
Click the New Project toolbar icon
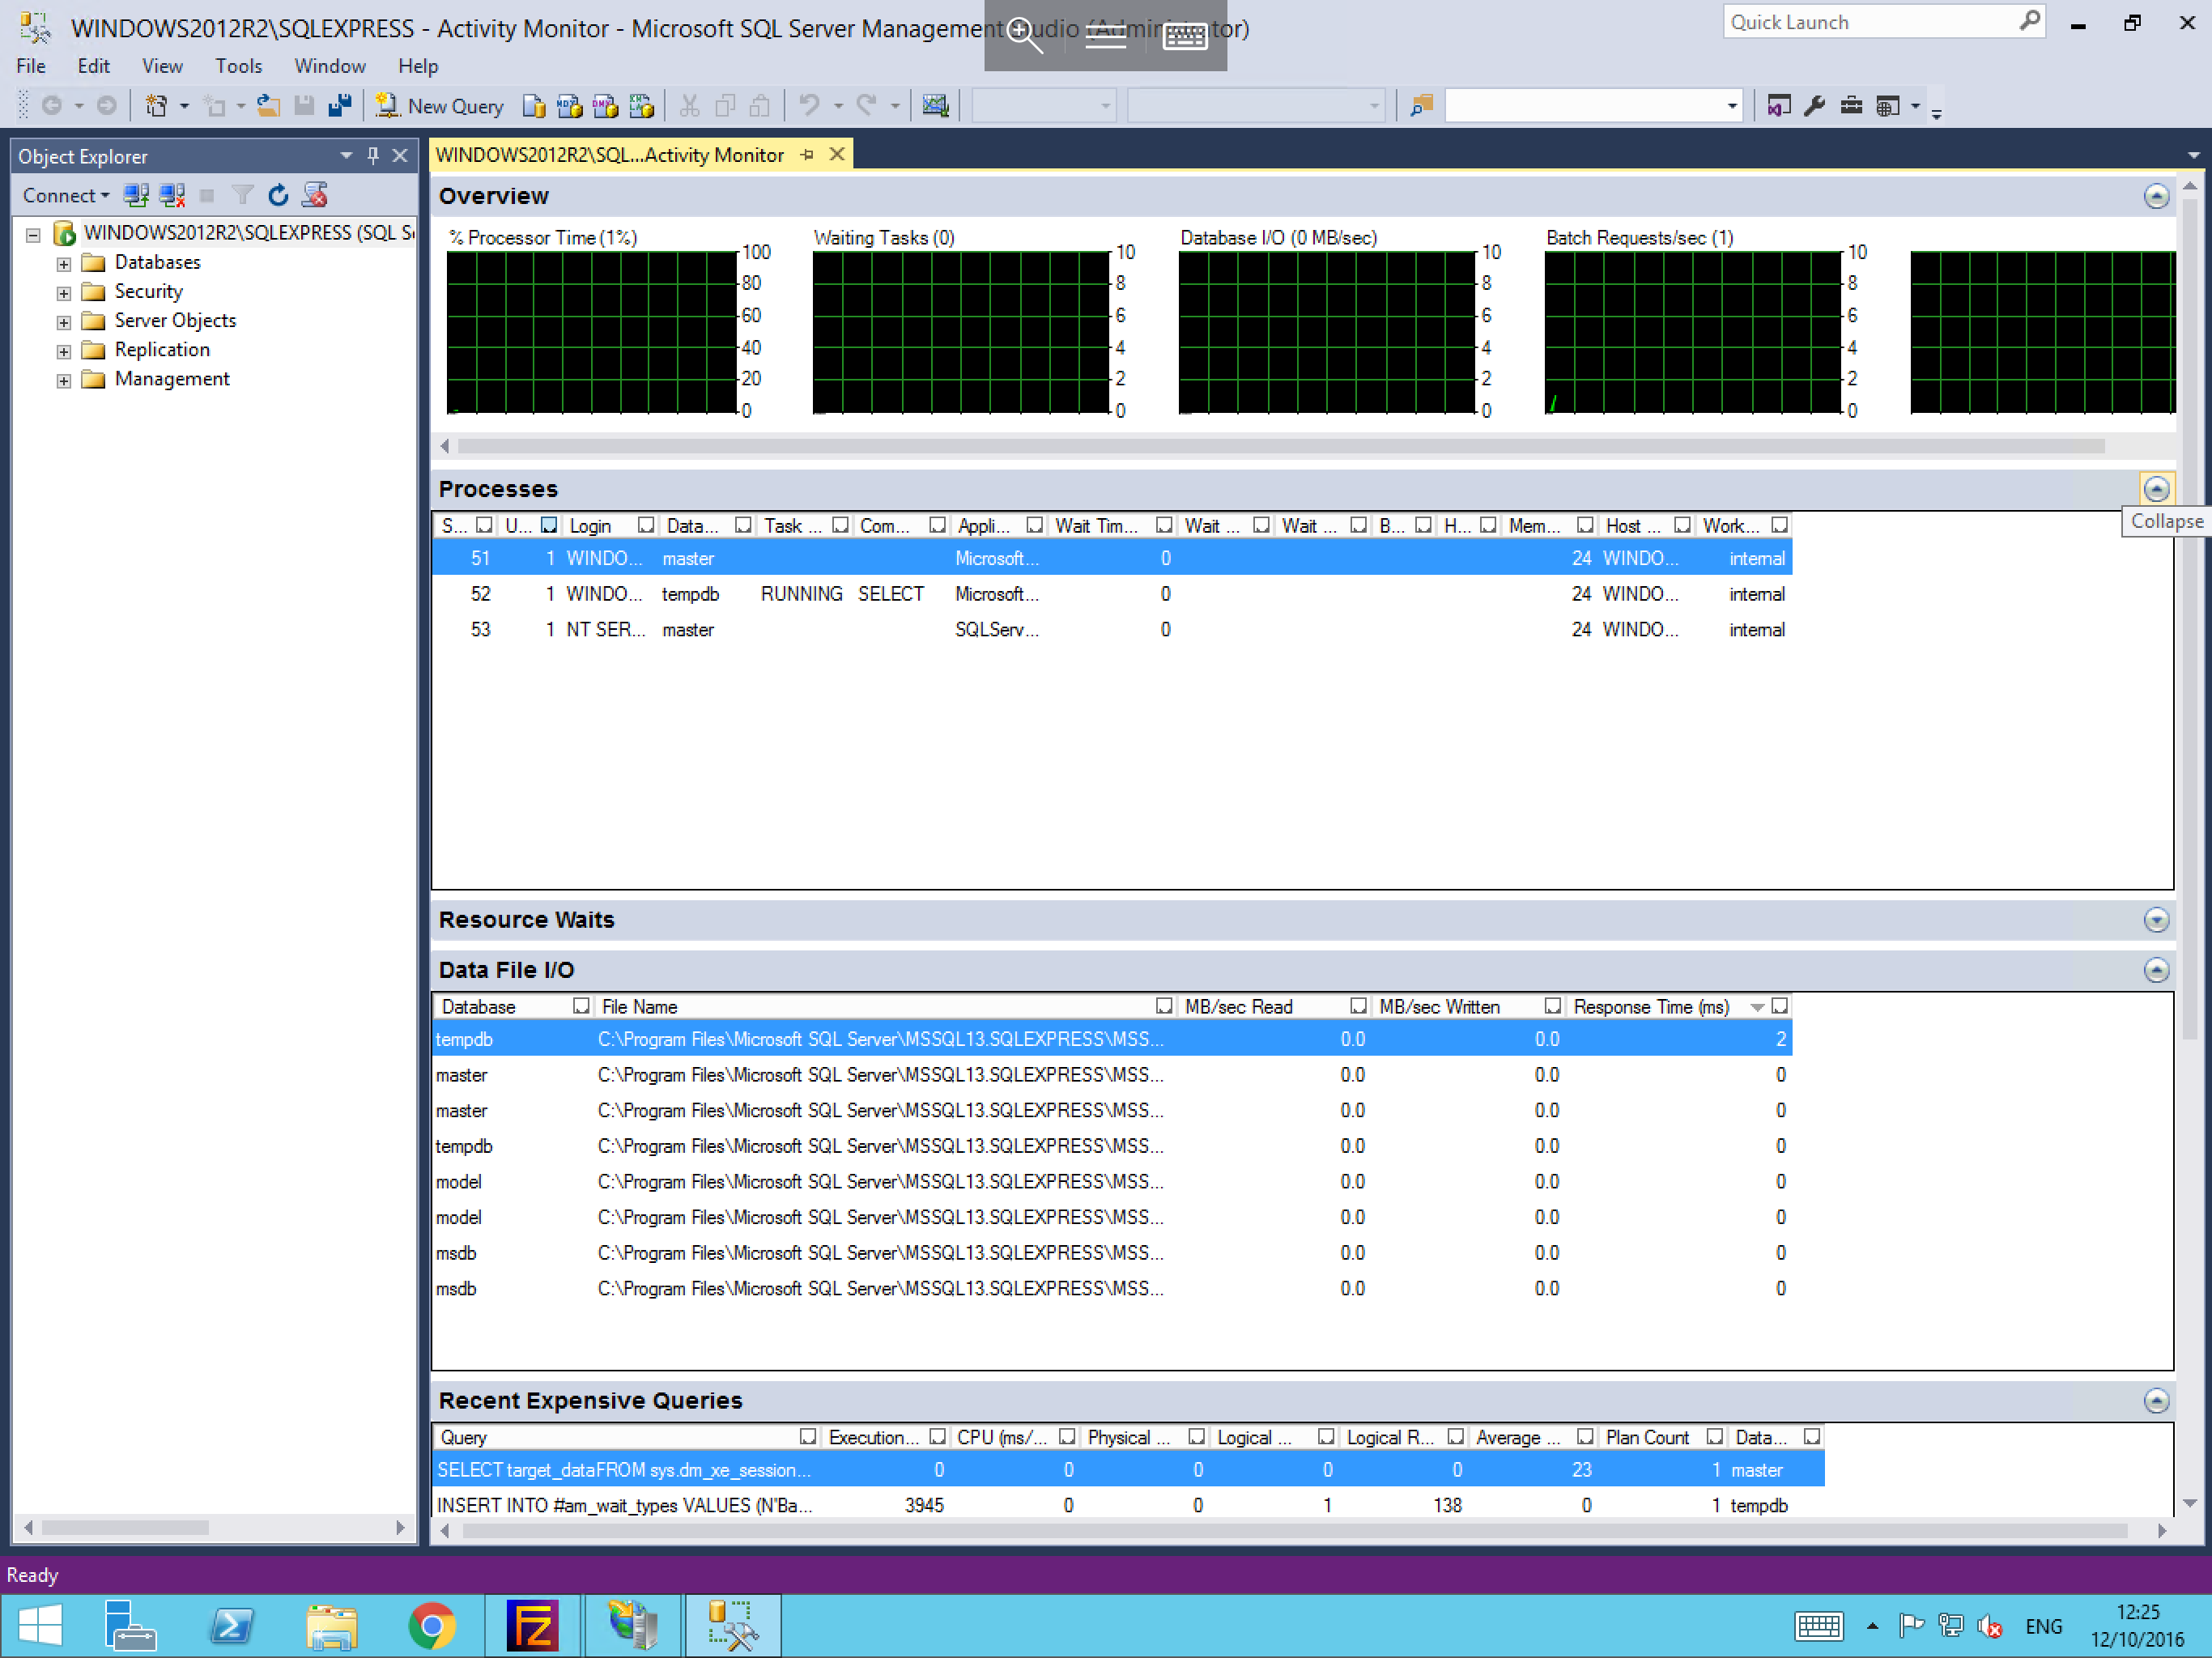click(156, 106)
